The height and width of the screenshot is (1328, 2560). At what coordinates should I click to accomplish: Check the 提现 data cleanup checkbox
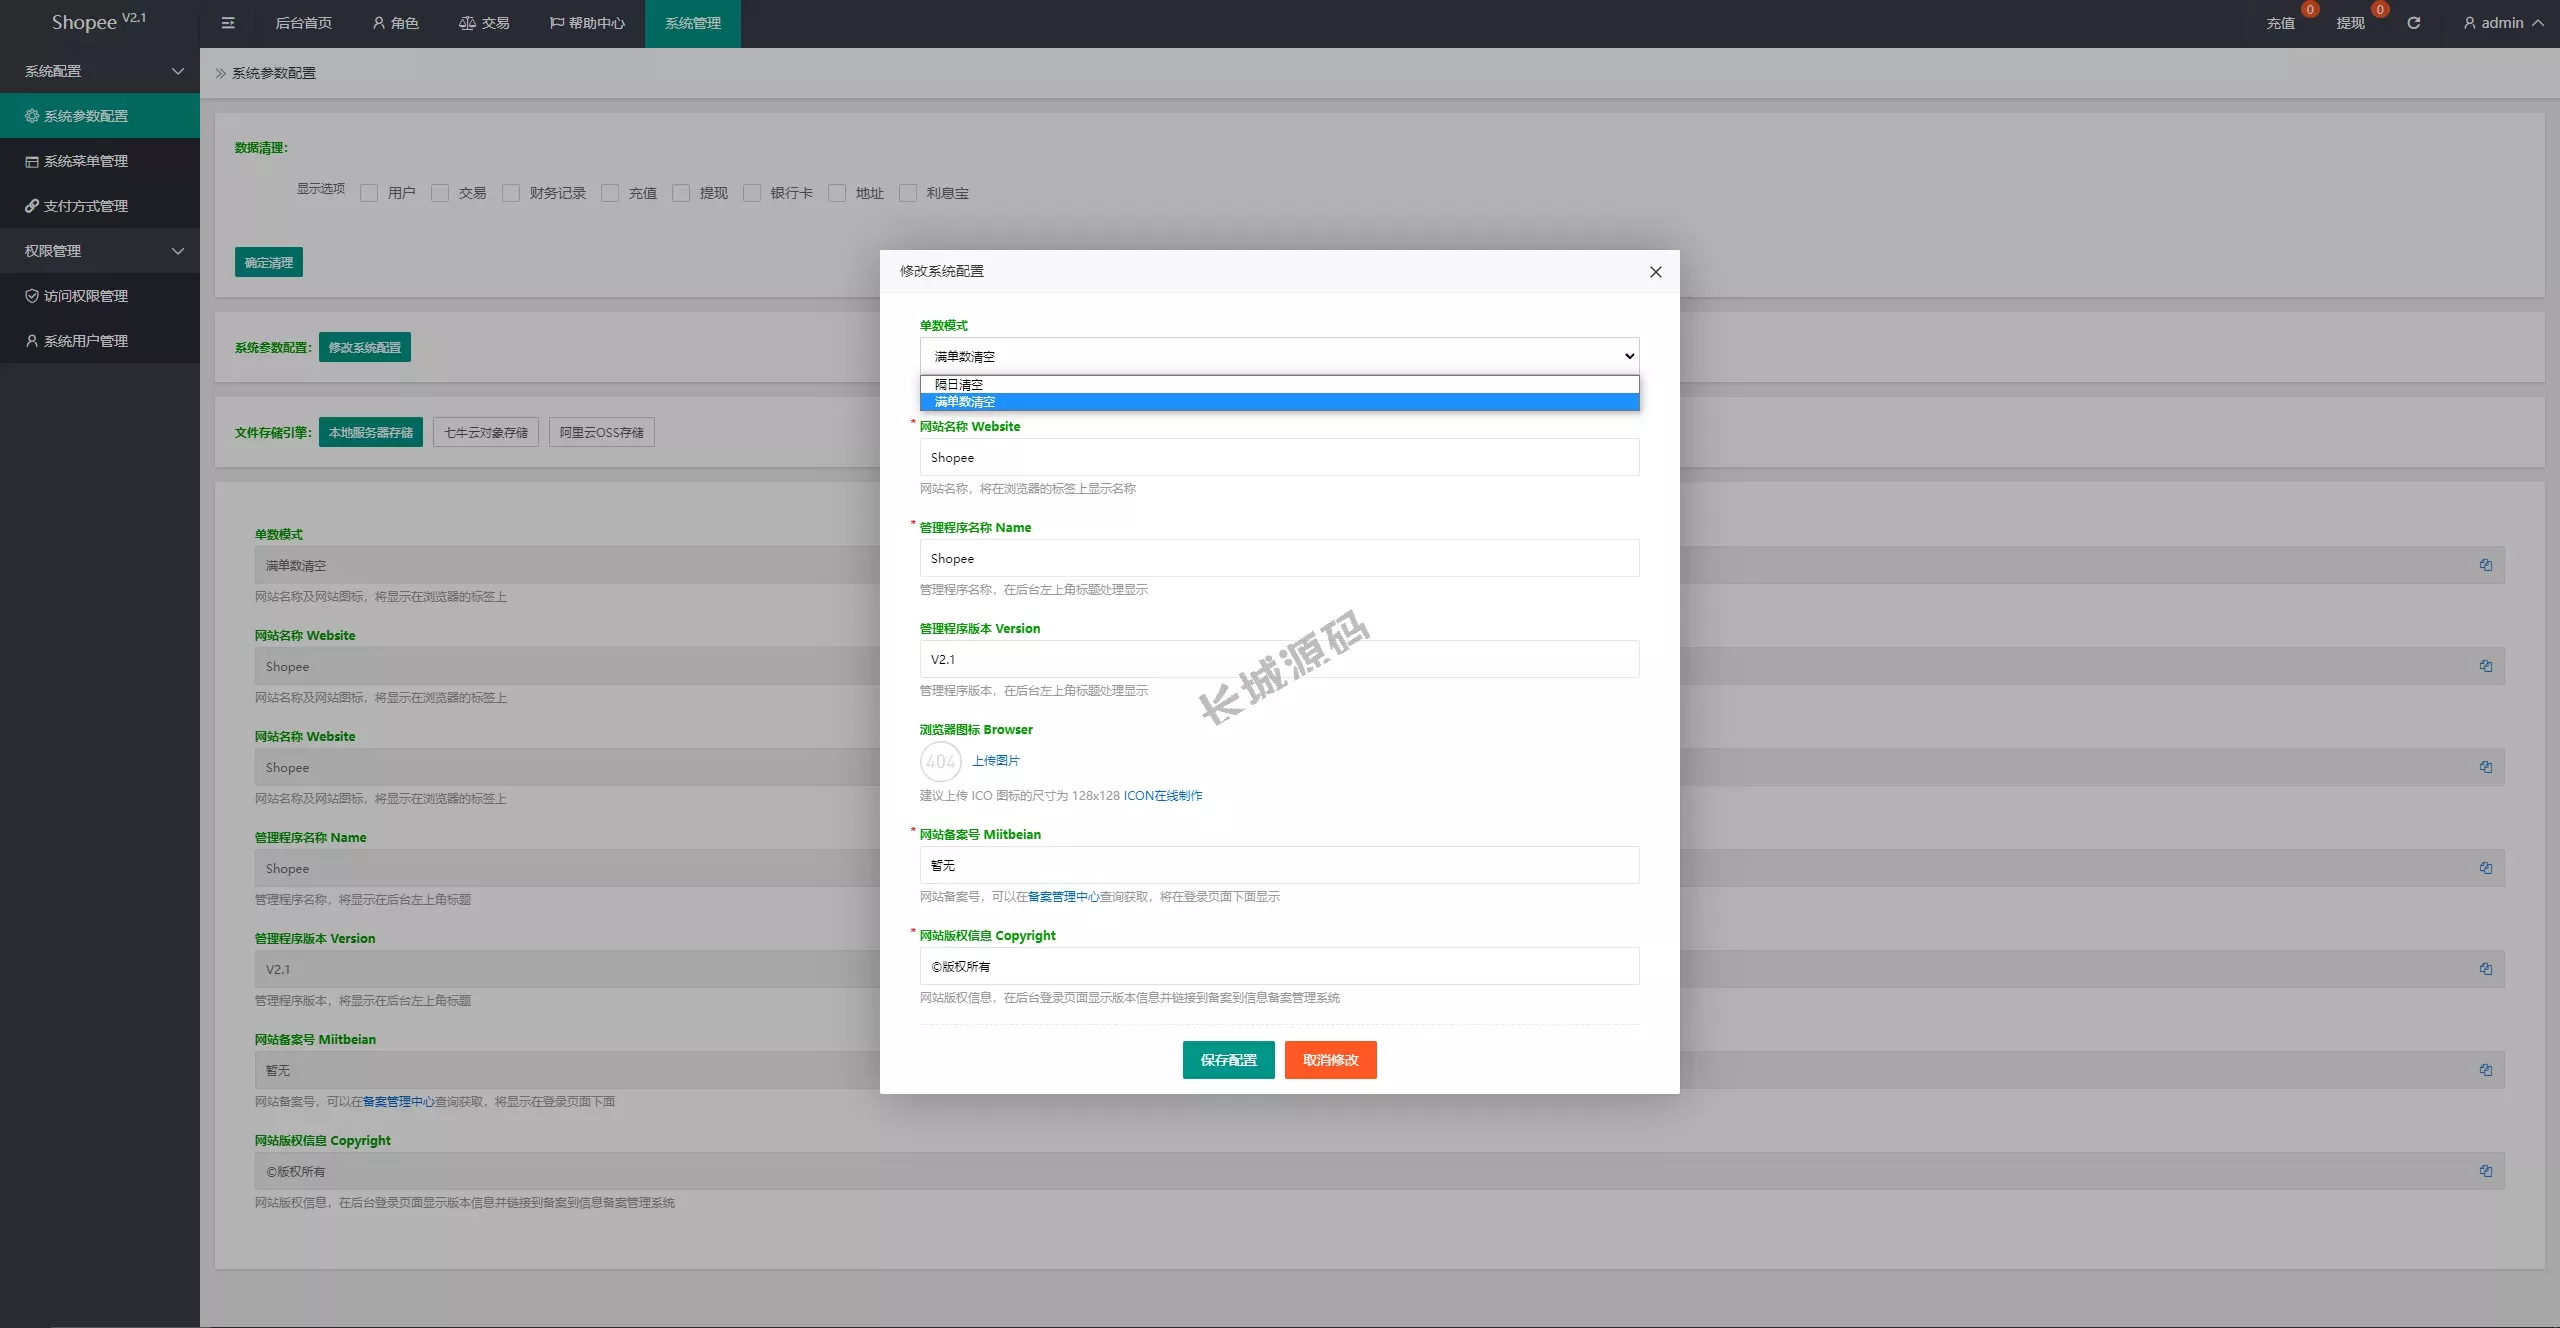(681, 193)
